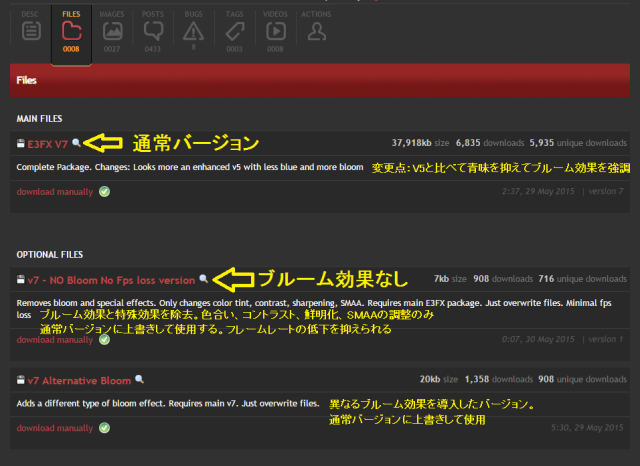
Task: Click the OPTIONAL FILES heading
Action: 49,255
